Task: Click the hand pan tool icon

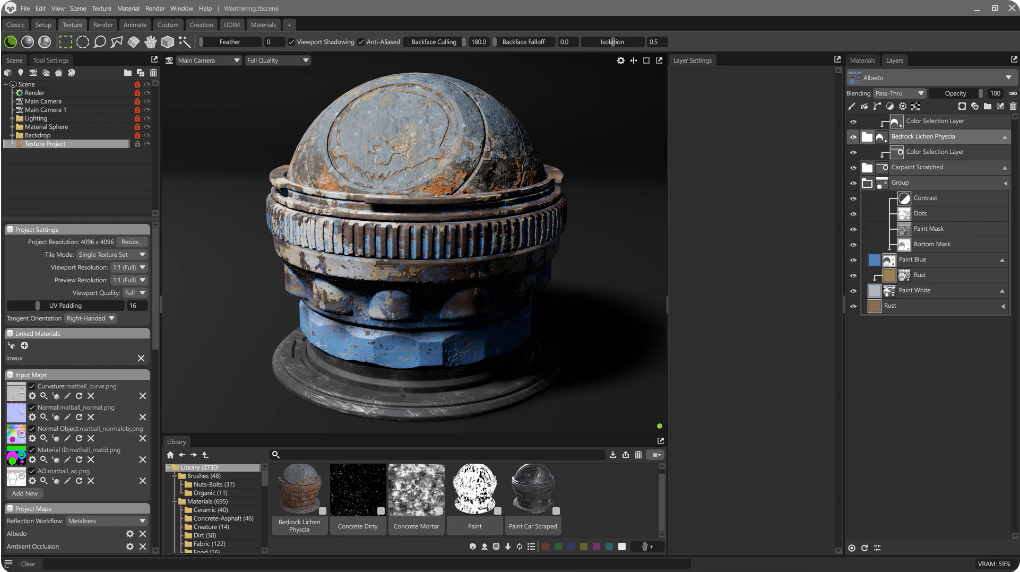Action: 151,42
